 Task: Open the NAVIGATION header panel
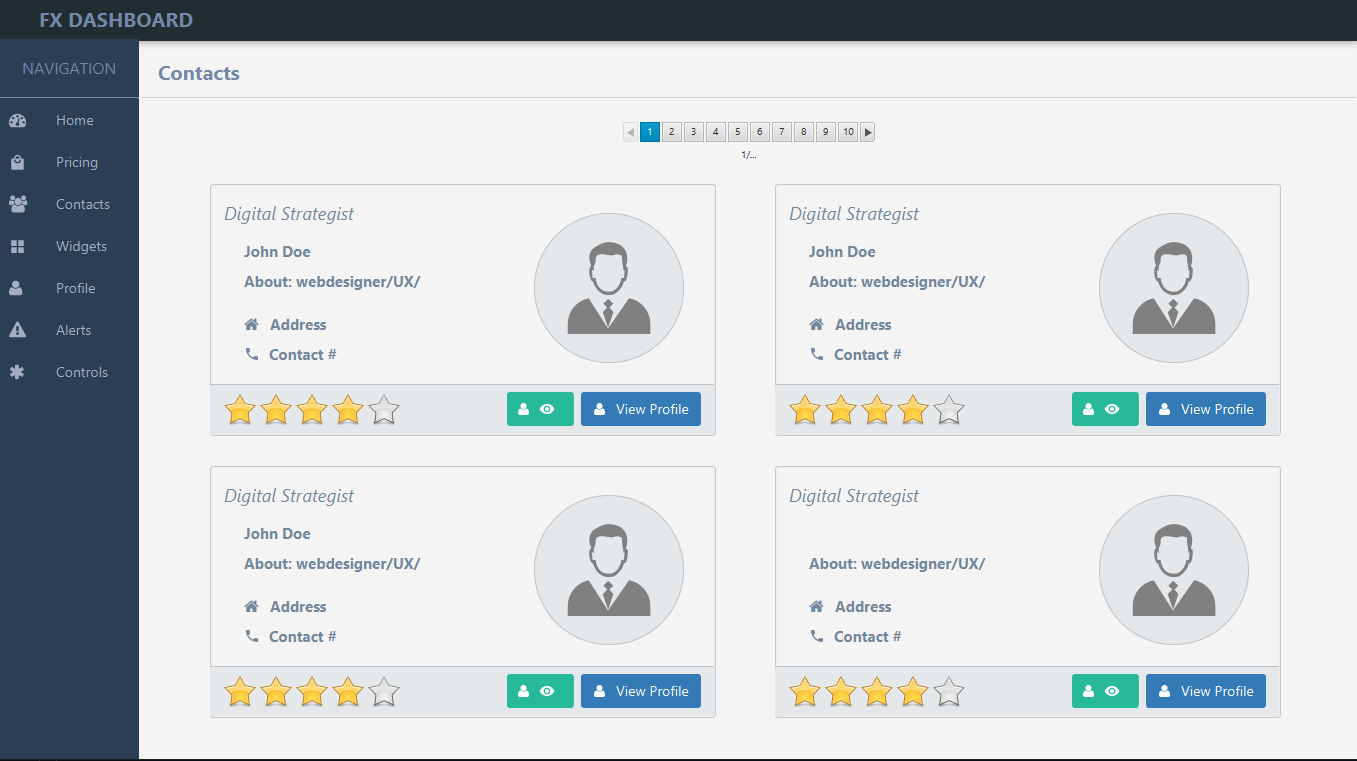click(x=69, y=68)
